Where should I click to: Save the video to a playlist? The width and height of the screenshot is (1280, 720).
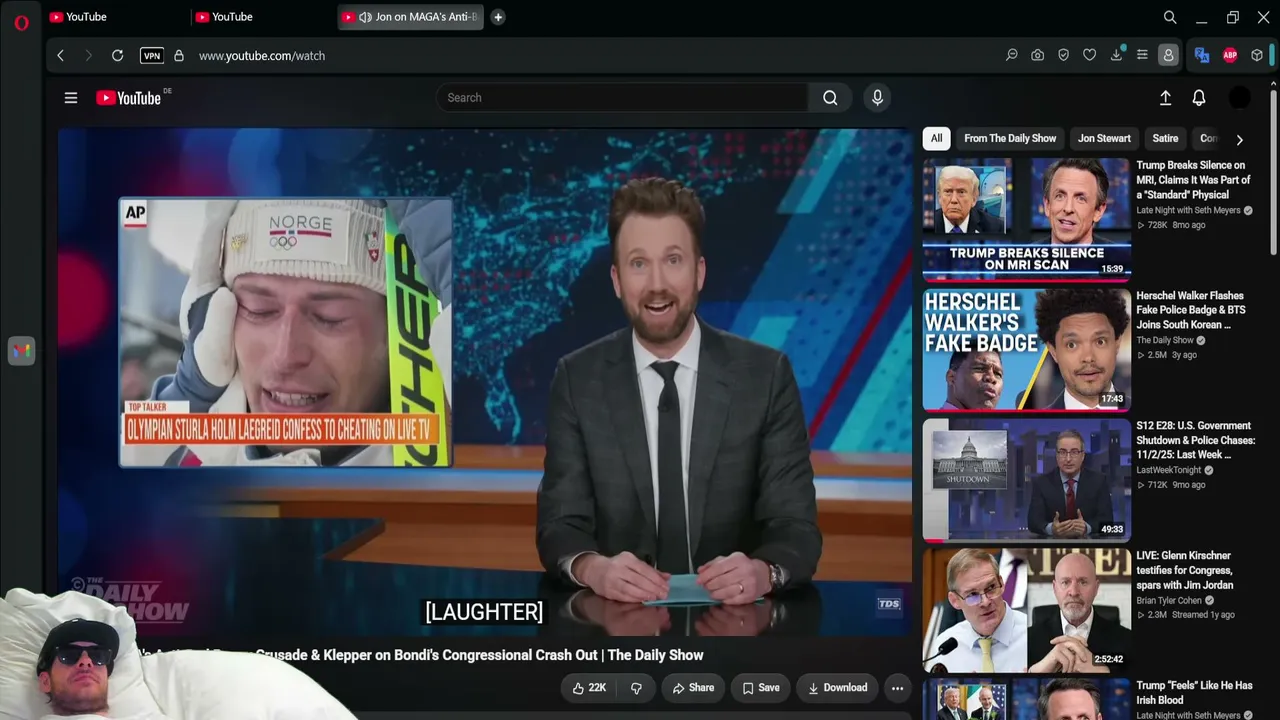tap(761, 688)
